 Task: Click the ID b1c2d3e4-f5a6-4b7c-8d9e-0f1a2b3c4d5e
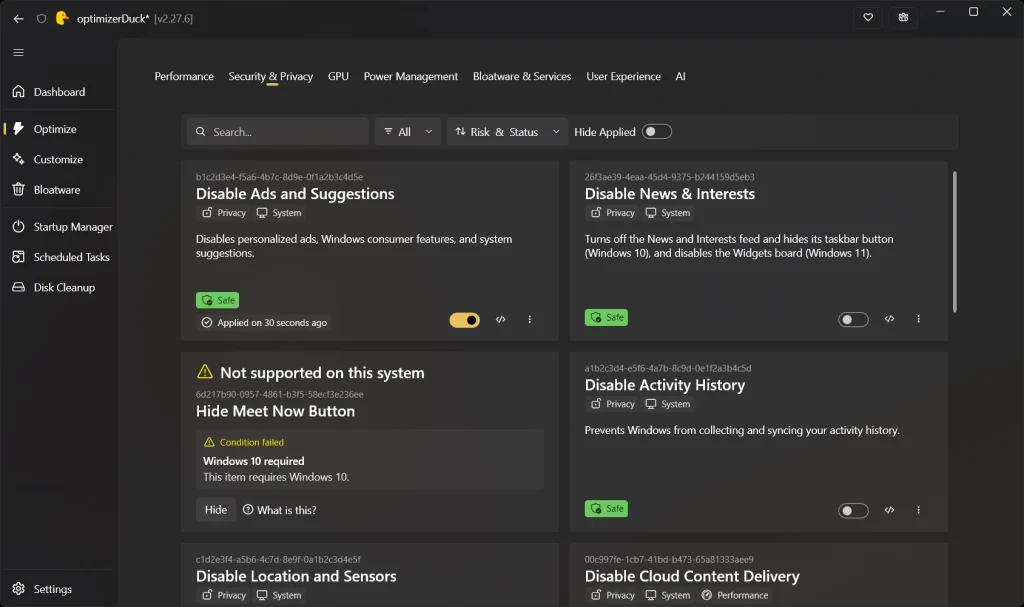click(x=280, y=177)
